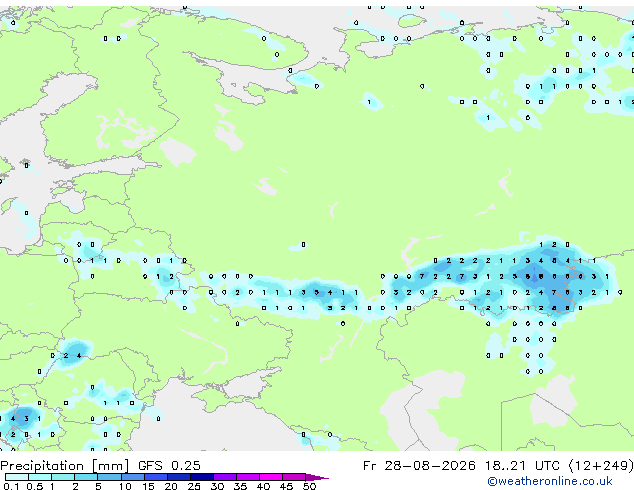The image size is (634, 490).
Task: Click the '18..21 UTC' time text
Action: click(522, 465)
